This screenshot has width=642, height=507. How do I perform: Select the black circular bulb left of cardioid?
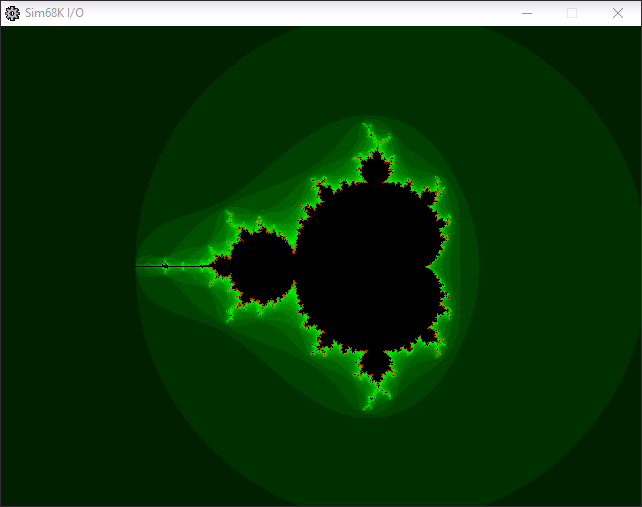[x=261, y=266]
